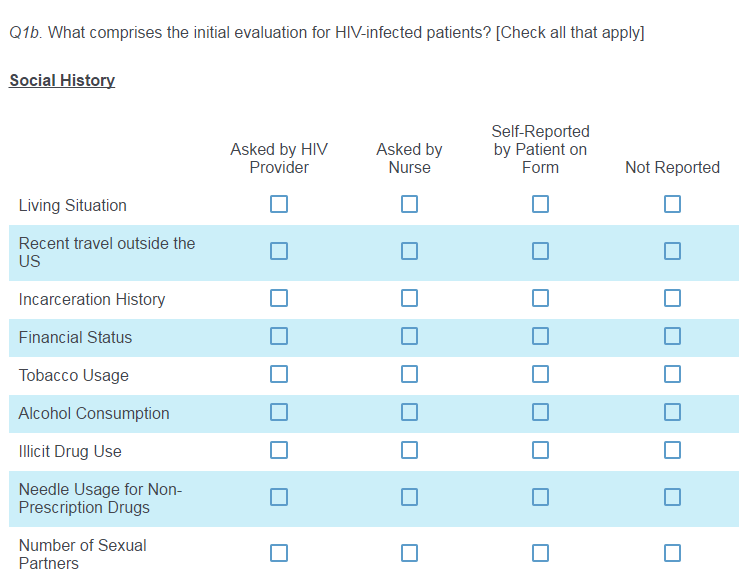Tick Needle Usage Not Reported checkbox
The height and width of the screenshot is (583, 751).
[x=672, y=497]
